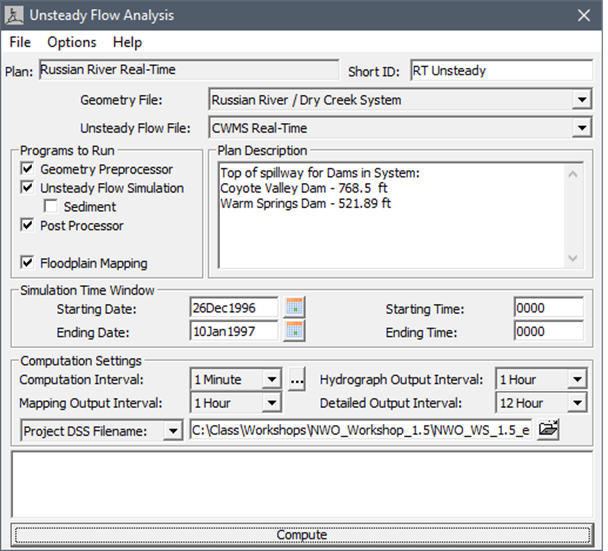
Task: Enable the Sediment checkbox
Action: pos(50,206)
